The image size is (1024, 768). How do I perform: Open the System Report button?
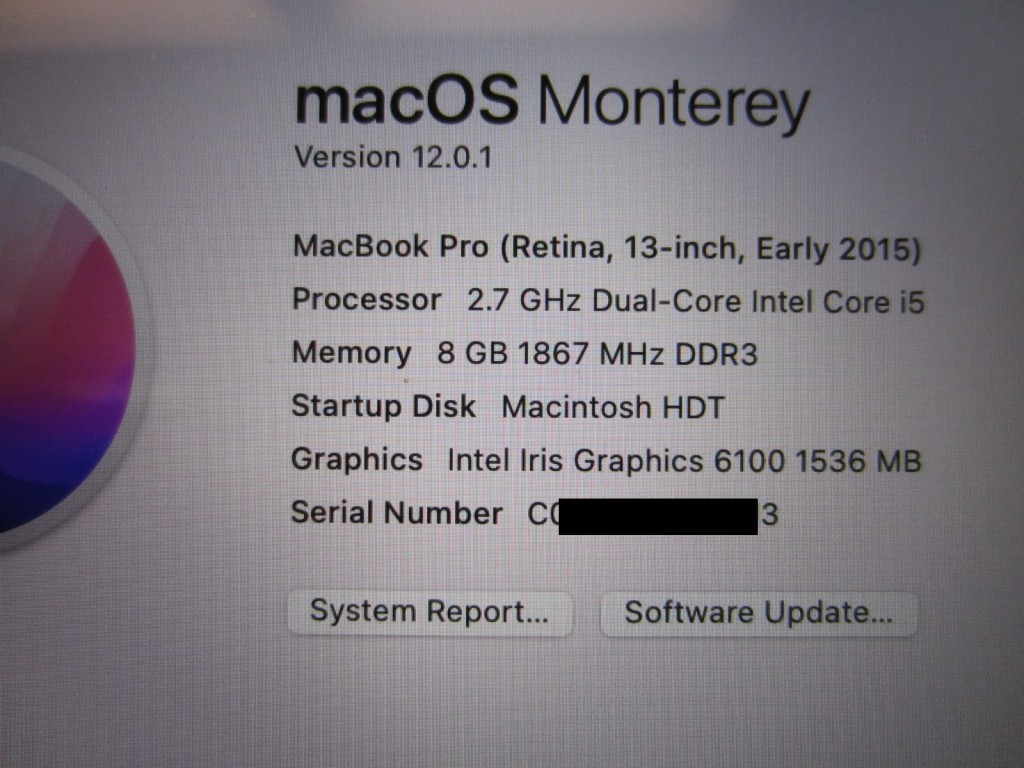coord(430,613)
